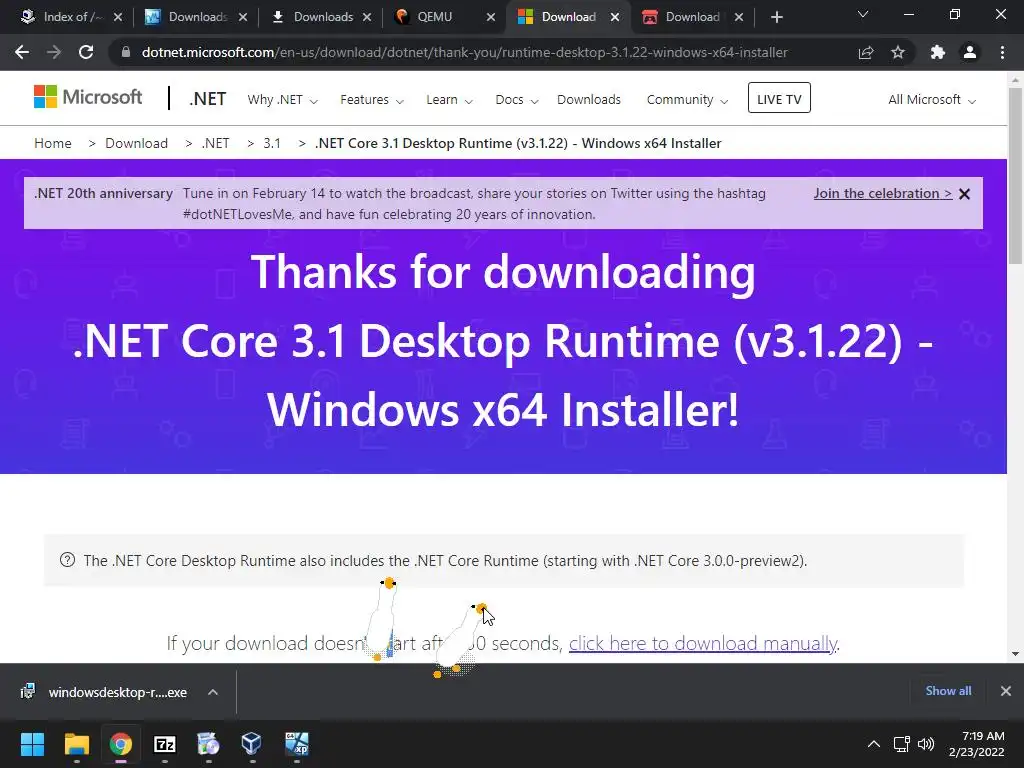Expand the Community menu

click(687, 100)
